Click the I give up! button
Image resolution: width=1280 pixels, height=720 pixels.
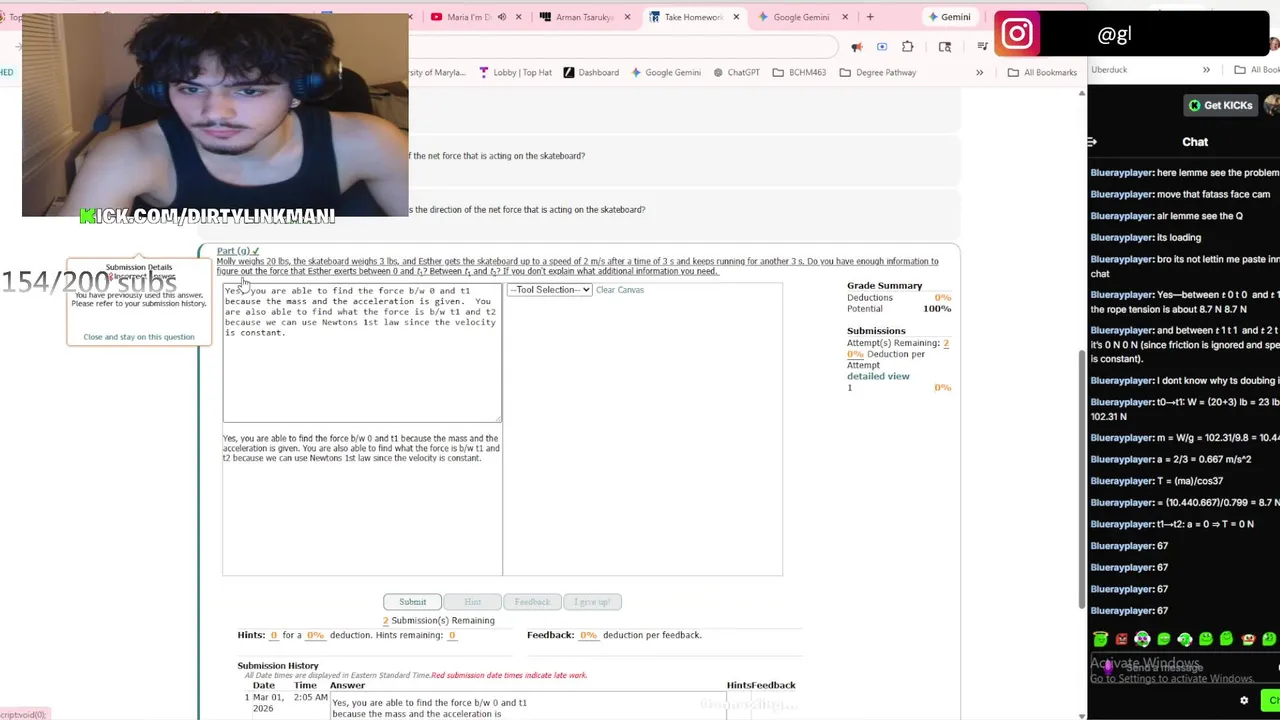592,602
